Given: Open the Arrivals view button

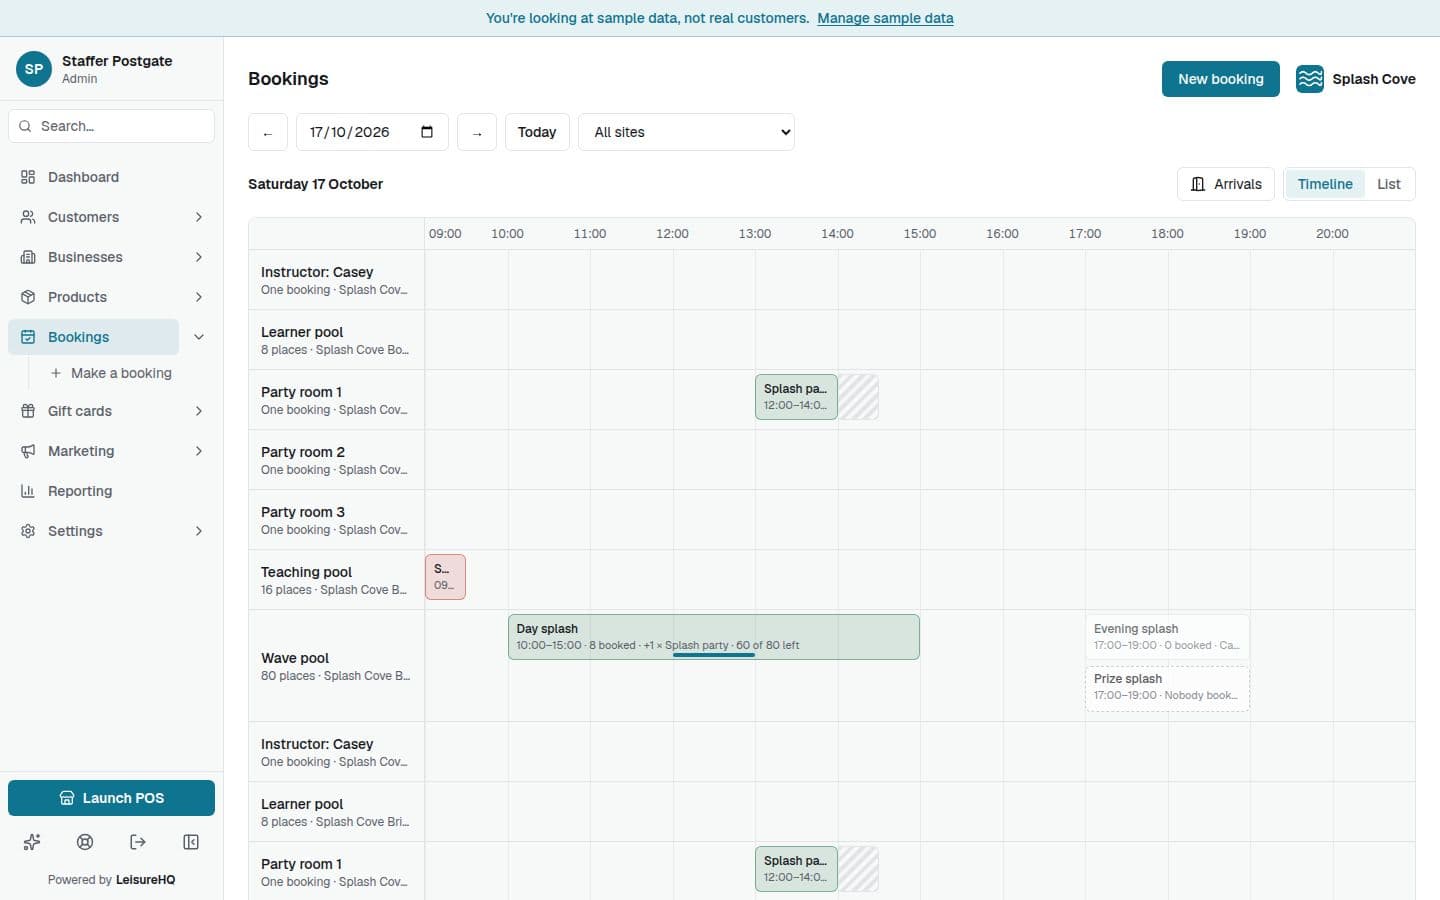Looking at the screenshot, I should pyautogui.click(x=1226, y=184).
